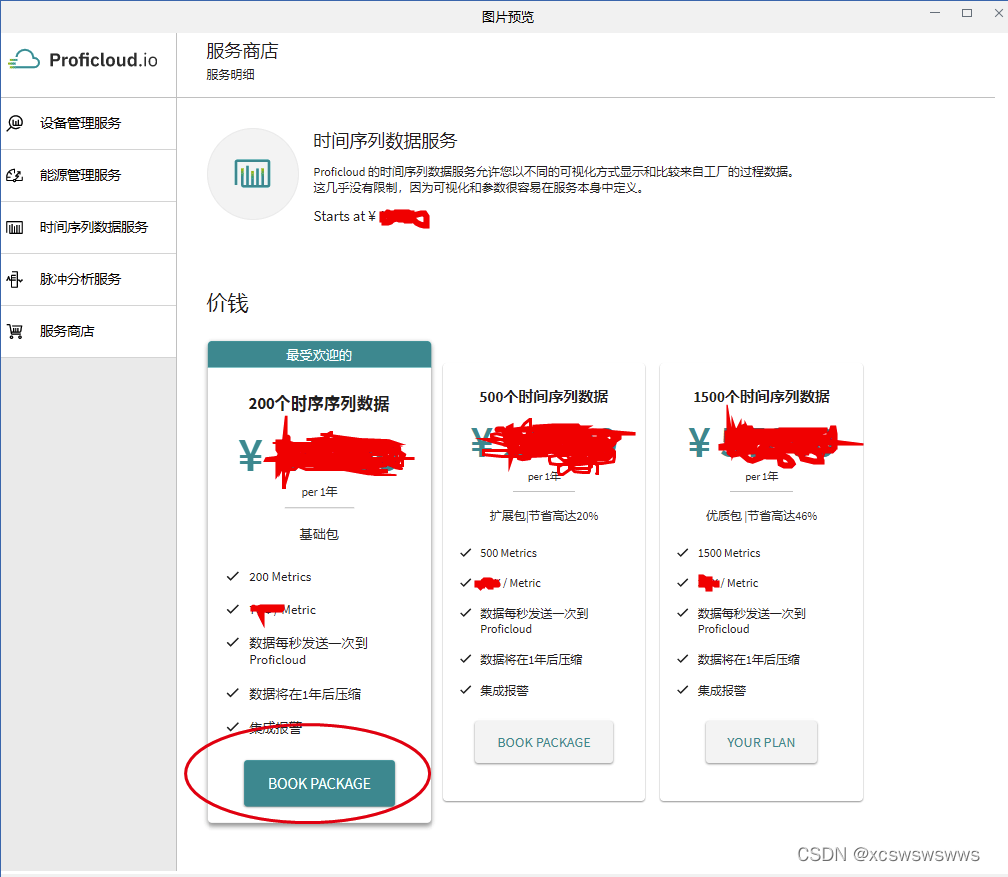Click the checkmark beside 200 Metrics
Image resolution: width=1008 pixels, height=877 pixels.
pyautogui.click(x=232, y=577)
